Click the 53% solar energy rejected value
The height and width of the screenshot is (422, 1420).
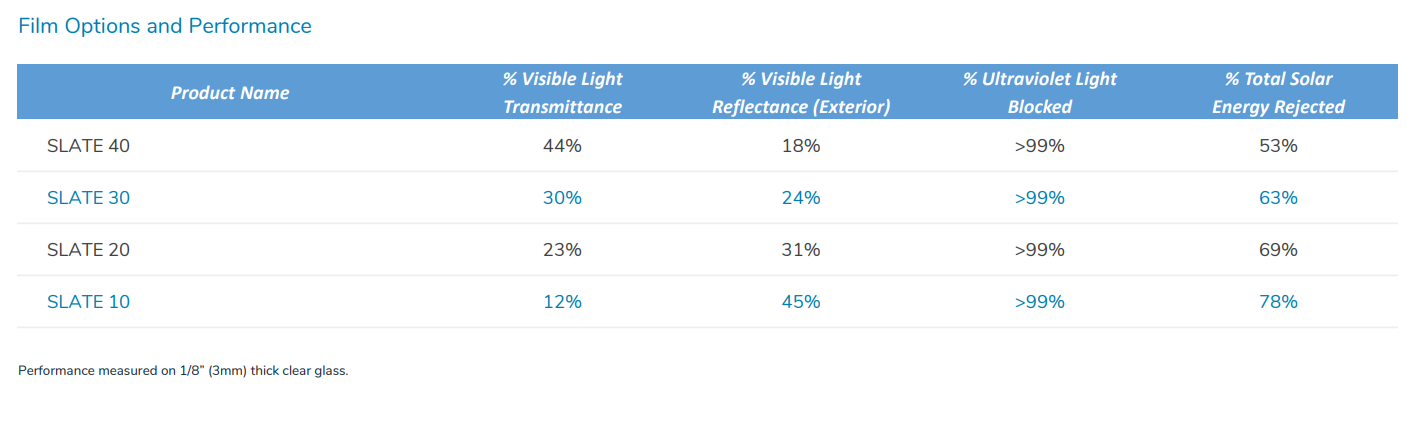point(1278,146)
